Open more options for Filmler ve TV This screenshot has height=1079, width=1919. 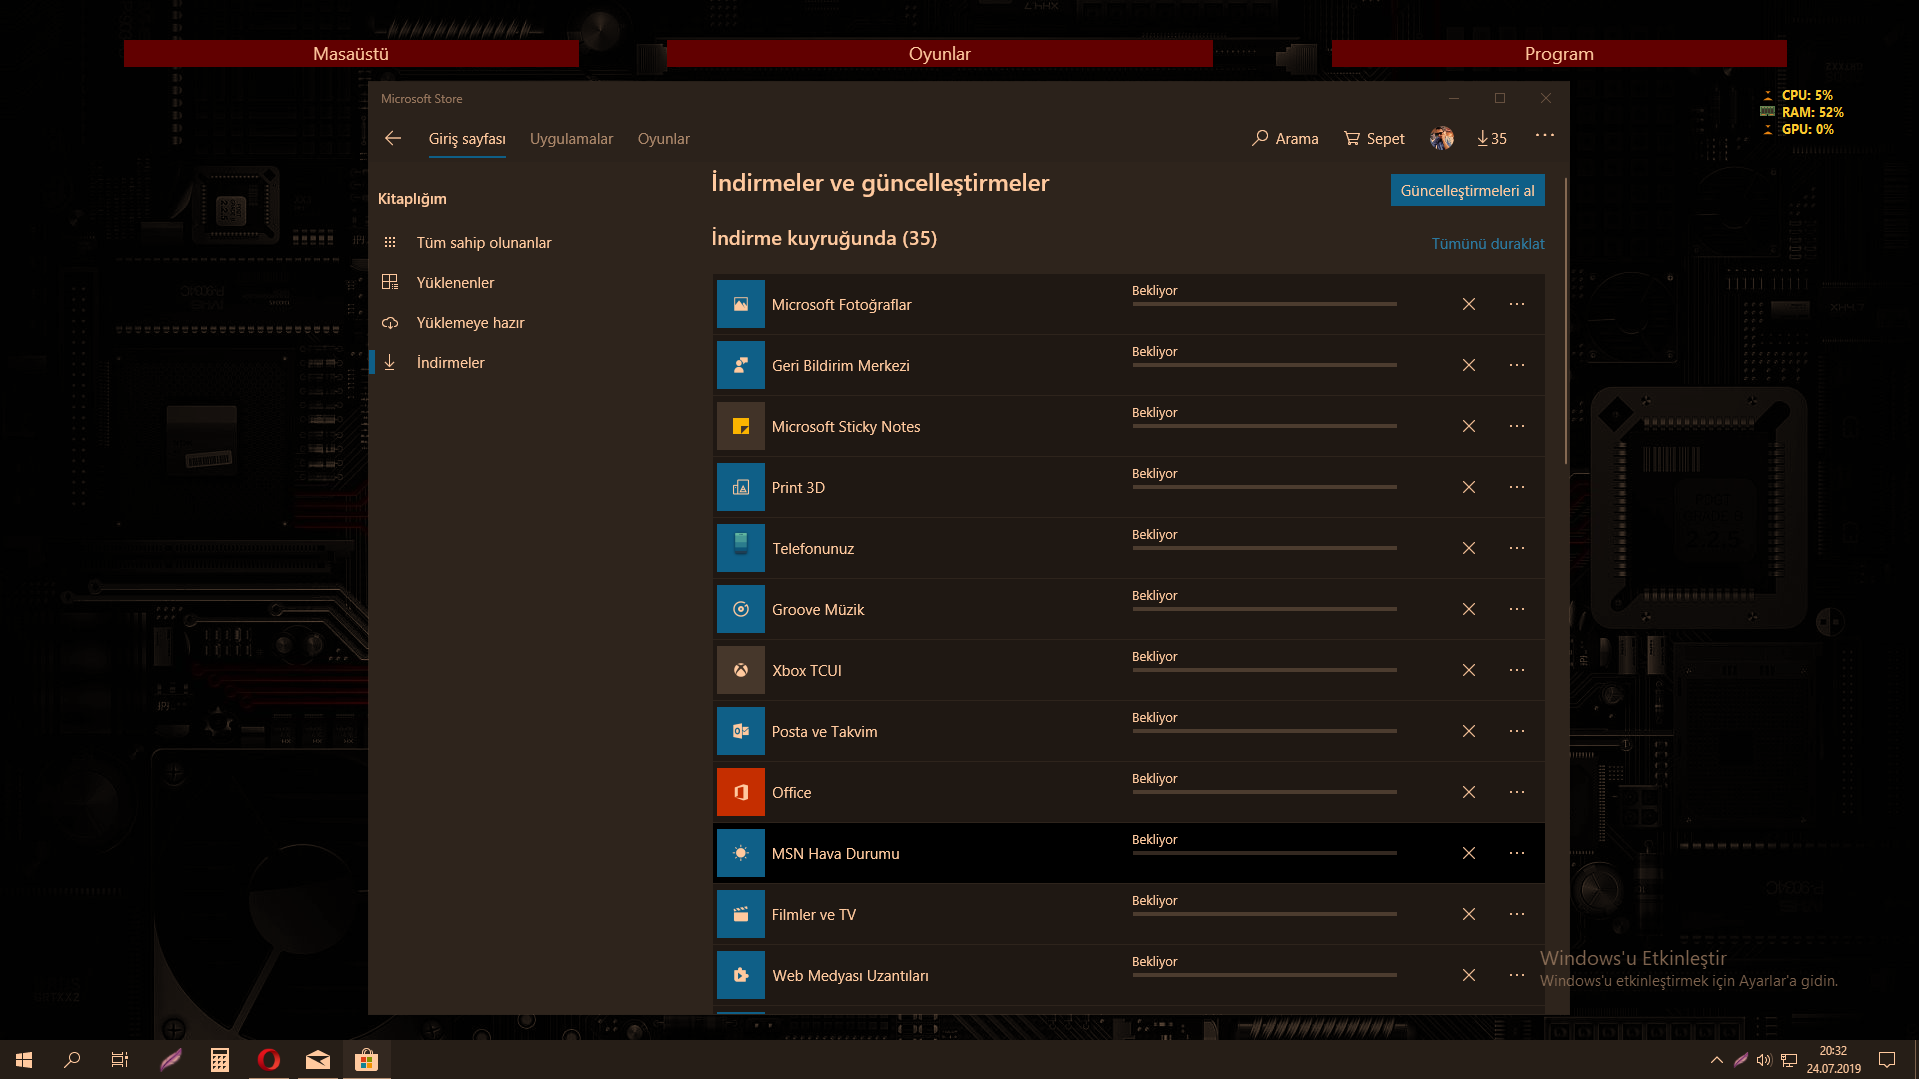pyautogui.click(x=1517, y=914)
